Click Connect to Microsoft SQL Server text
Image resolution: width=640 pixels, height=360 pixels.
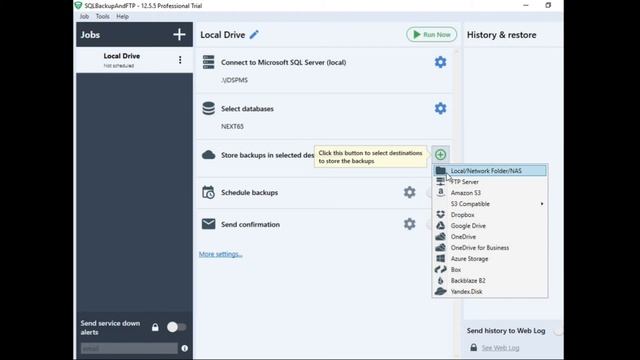284,62
